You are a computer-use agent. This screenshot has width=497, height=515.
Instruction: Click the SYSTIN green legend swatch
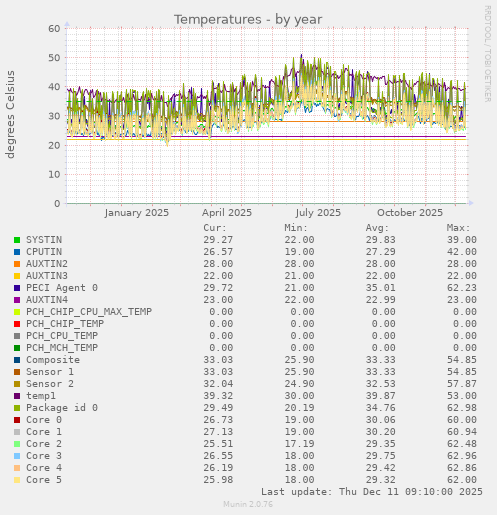pos(17,240)
